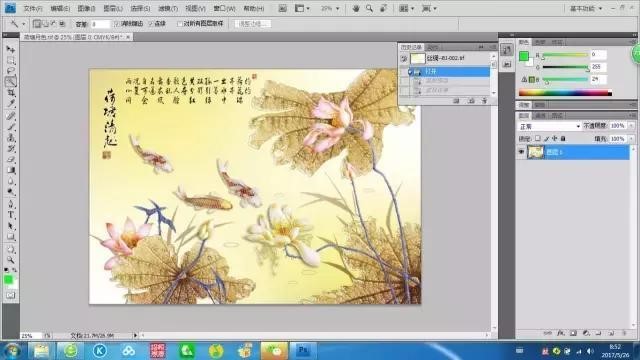Select the Zoom tool in toolbox

coord(11,260)
